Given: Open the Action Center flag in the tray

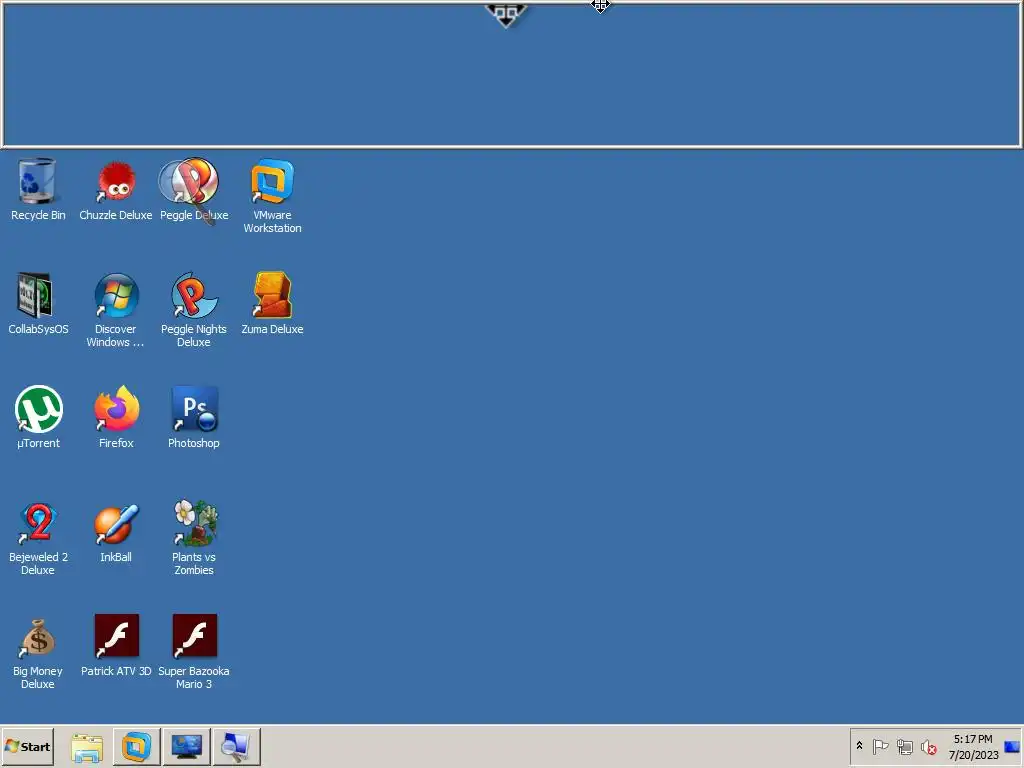Looking at the screenshot, I should [x=880, y=746].
